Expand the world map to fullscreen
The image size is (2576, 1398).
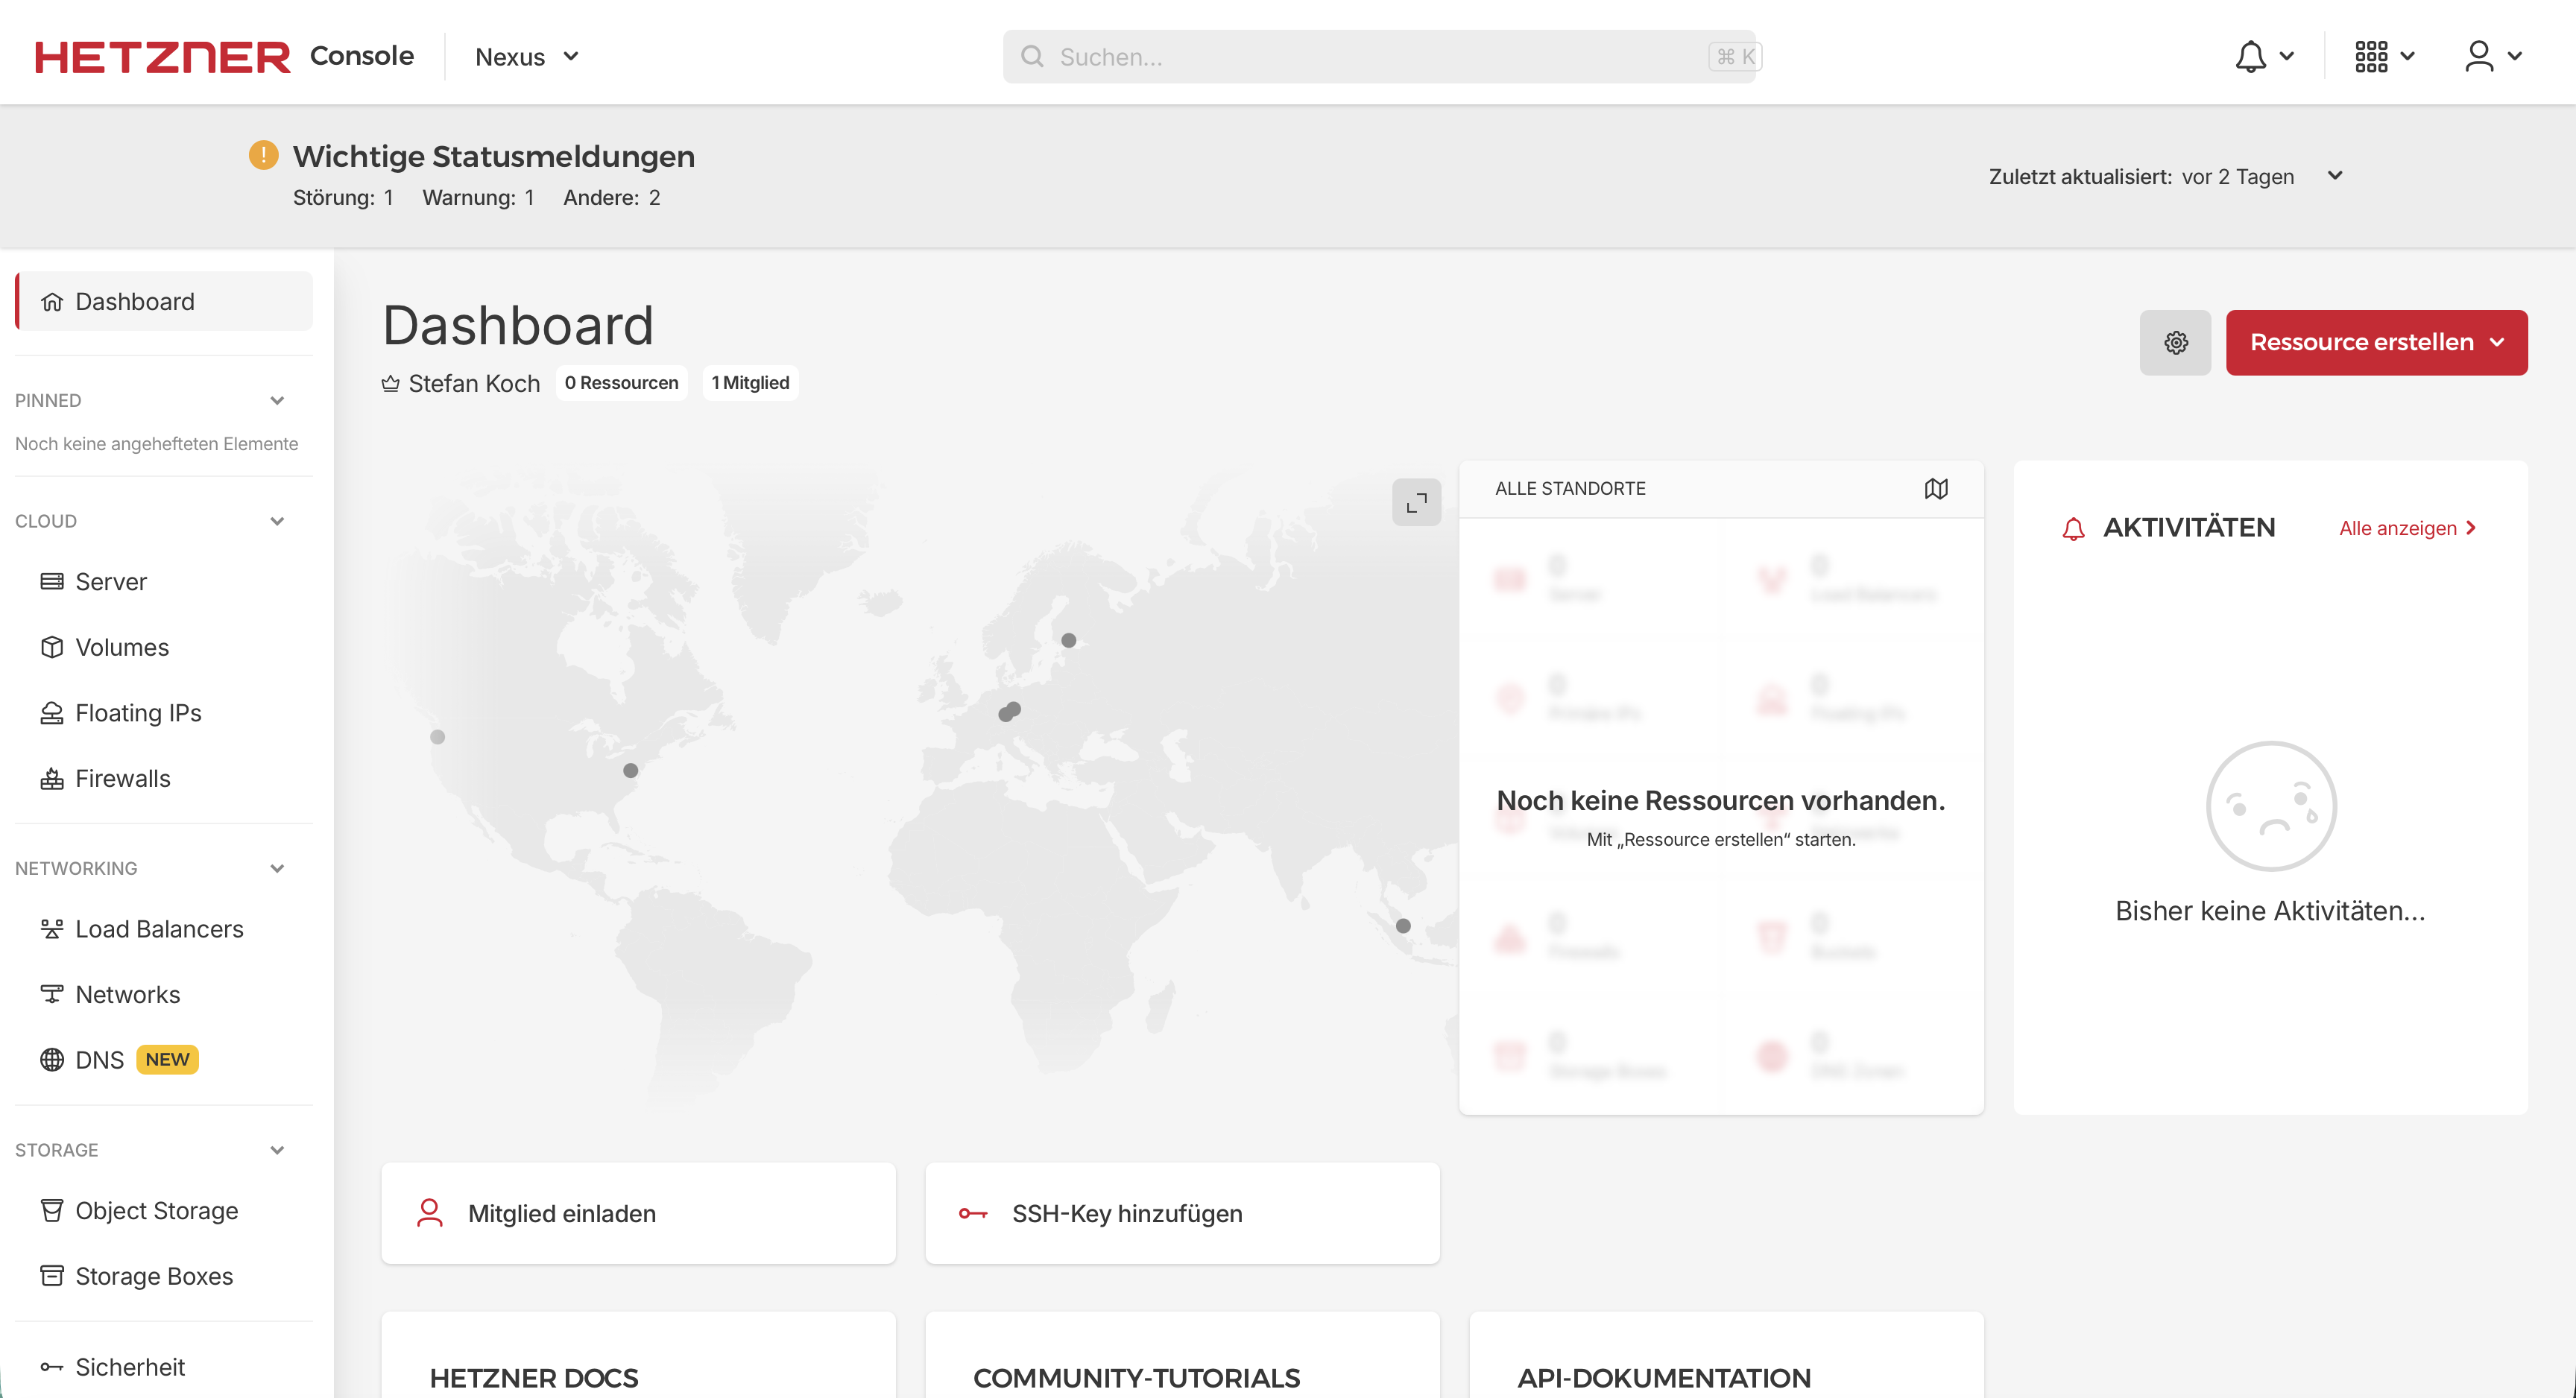(1416, 502)
